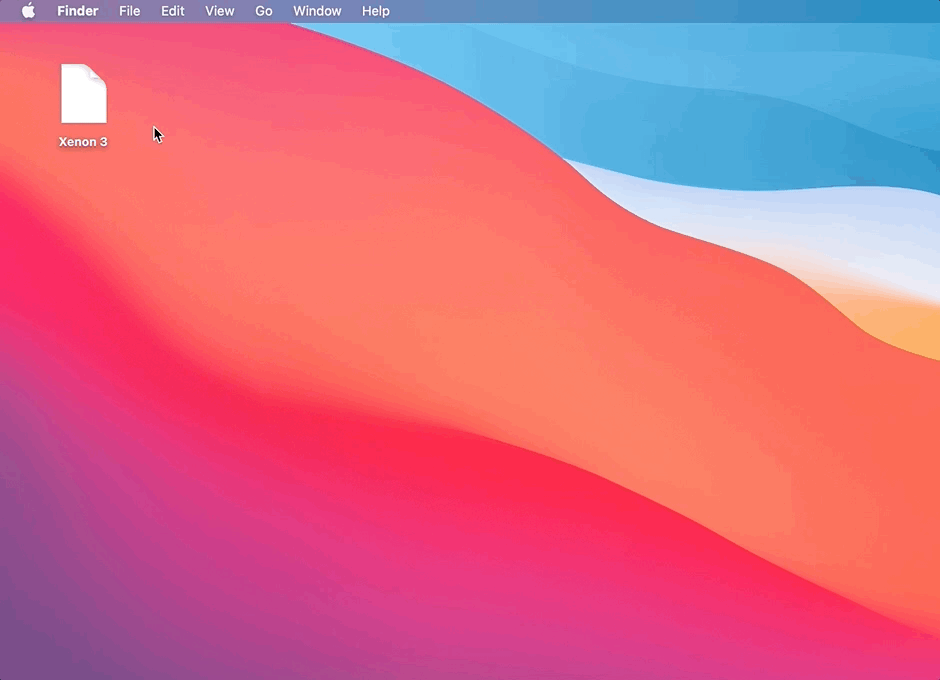Screen dimensions: 940x680
Task: Click the File menu in the menu bar
Action: 129,11
